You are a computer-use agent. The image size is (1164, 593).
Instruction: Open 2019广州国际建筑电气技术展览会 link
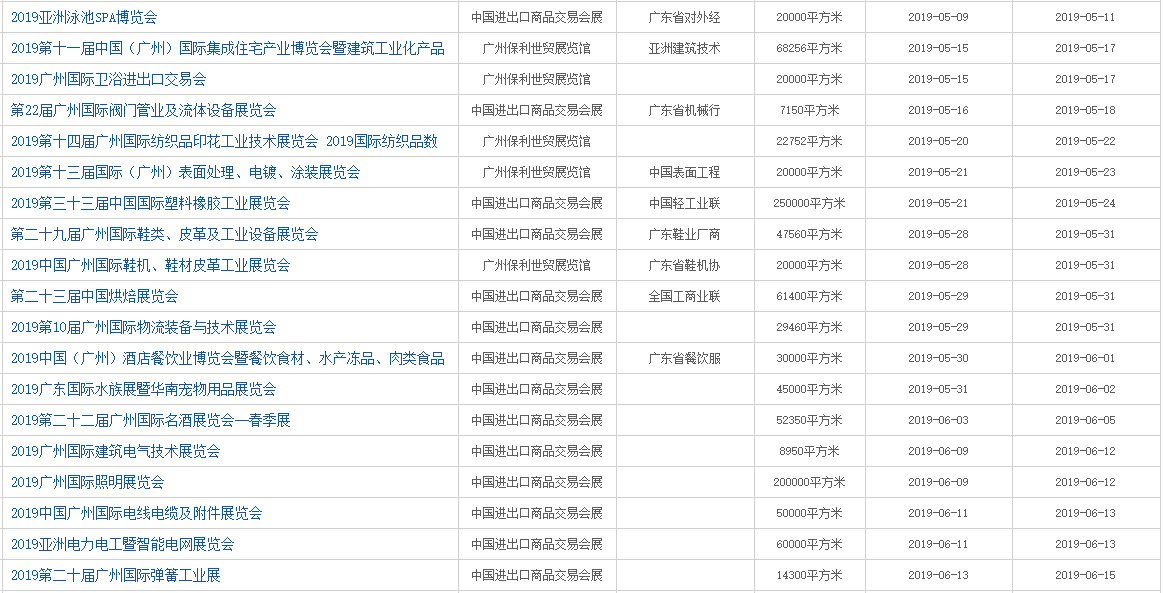click(116, 451)
